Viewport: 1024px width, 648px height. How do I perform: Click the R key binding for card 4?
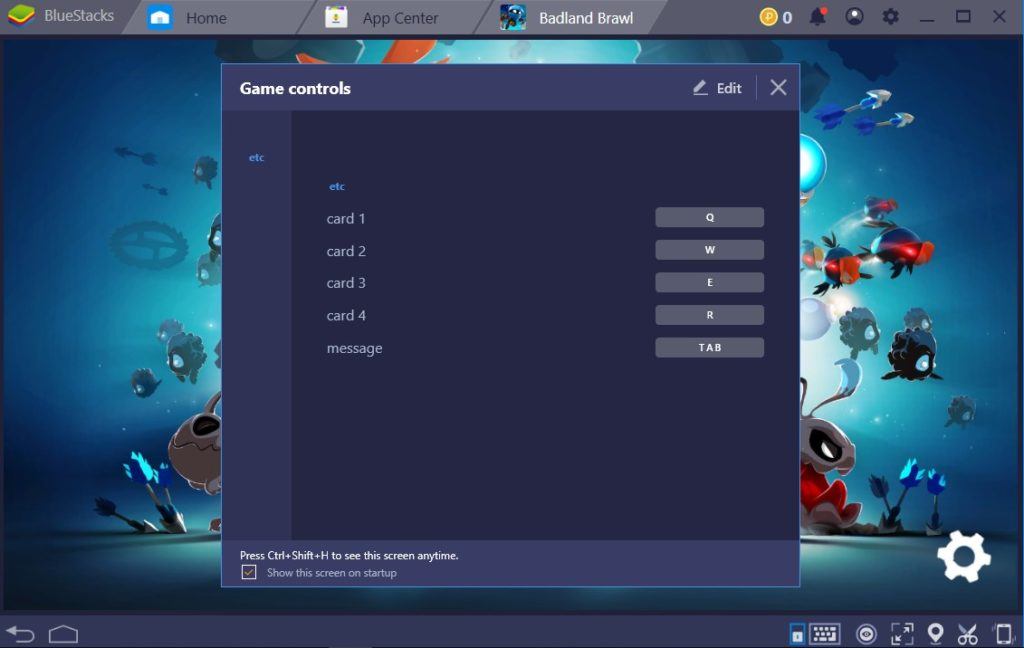click(709, 316)
